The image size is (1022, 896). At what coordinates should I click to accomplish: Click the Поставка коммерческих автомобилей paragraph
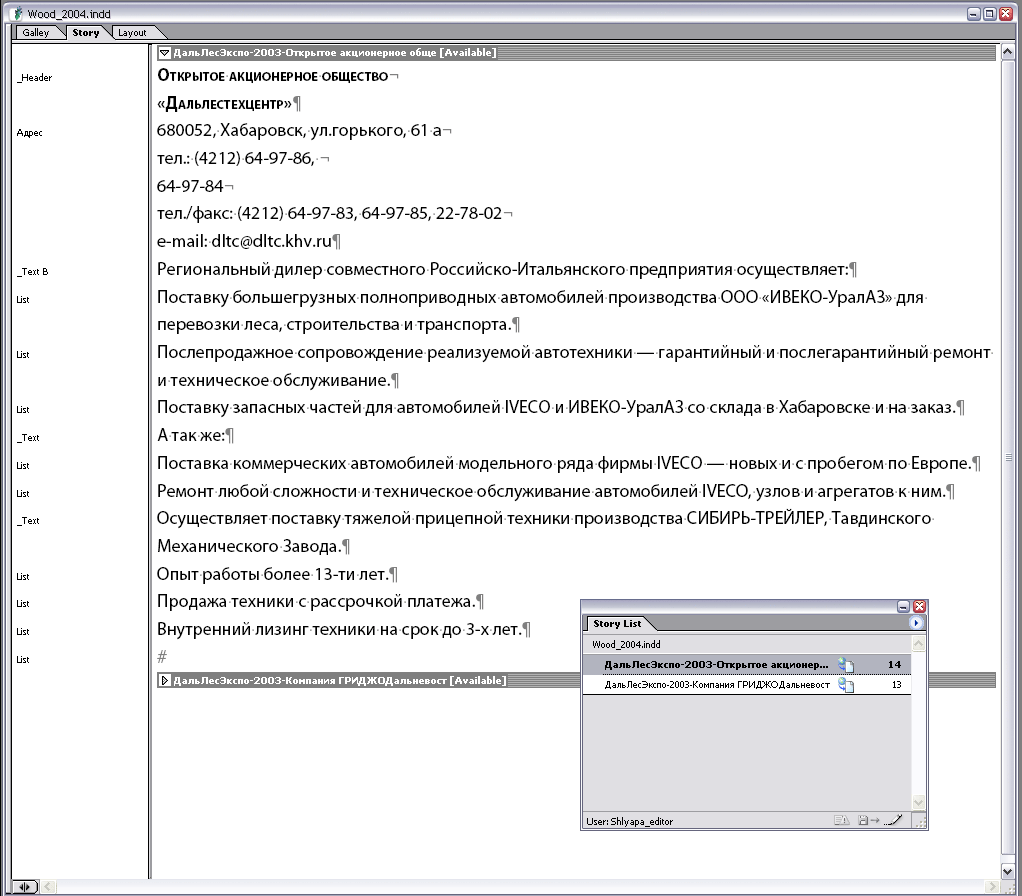[564, 463]
